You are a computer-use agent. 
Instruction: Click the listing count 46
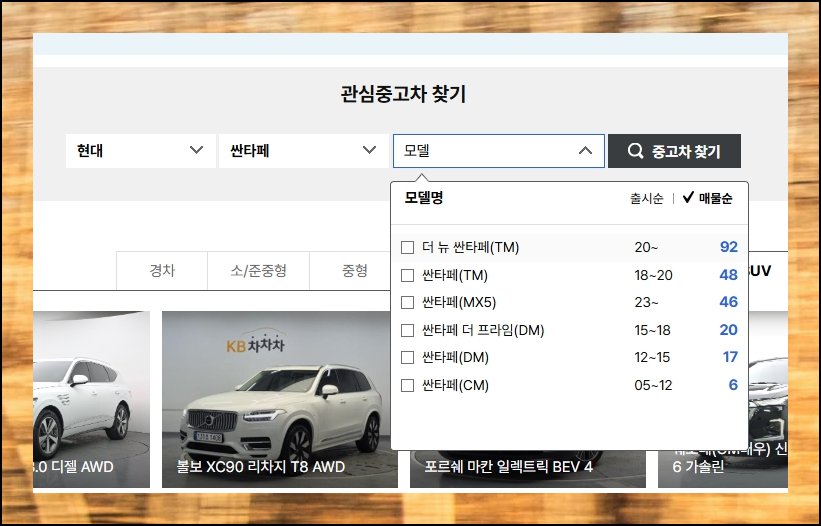(728, 302)
